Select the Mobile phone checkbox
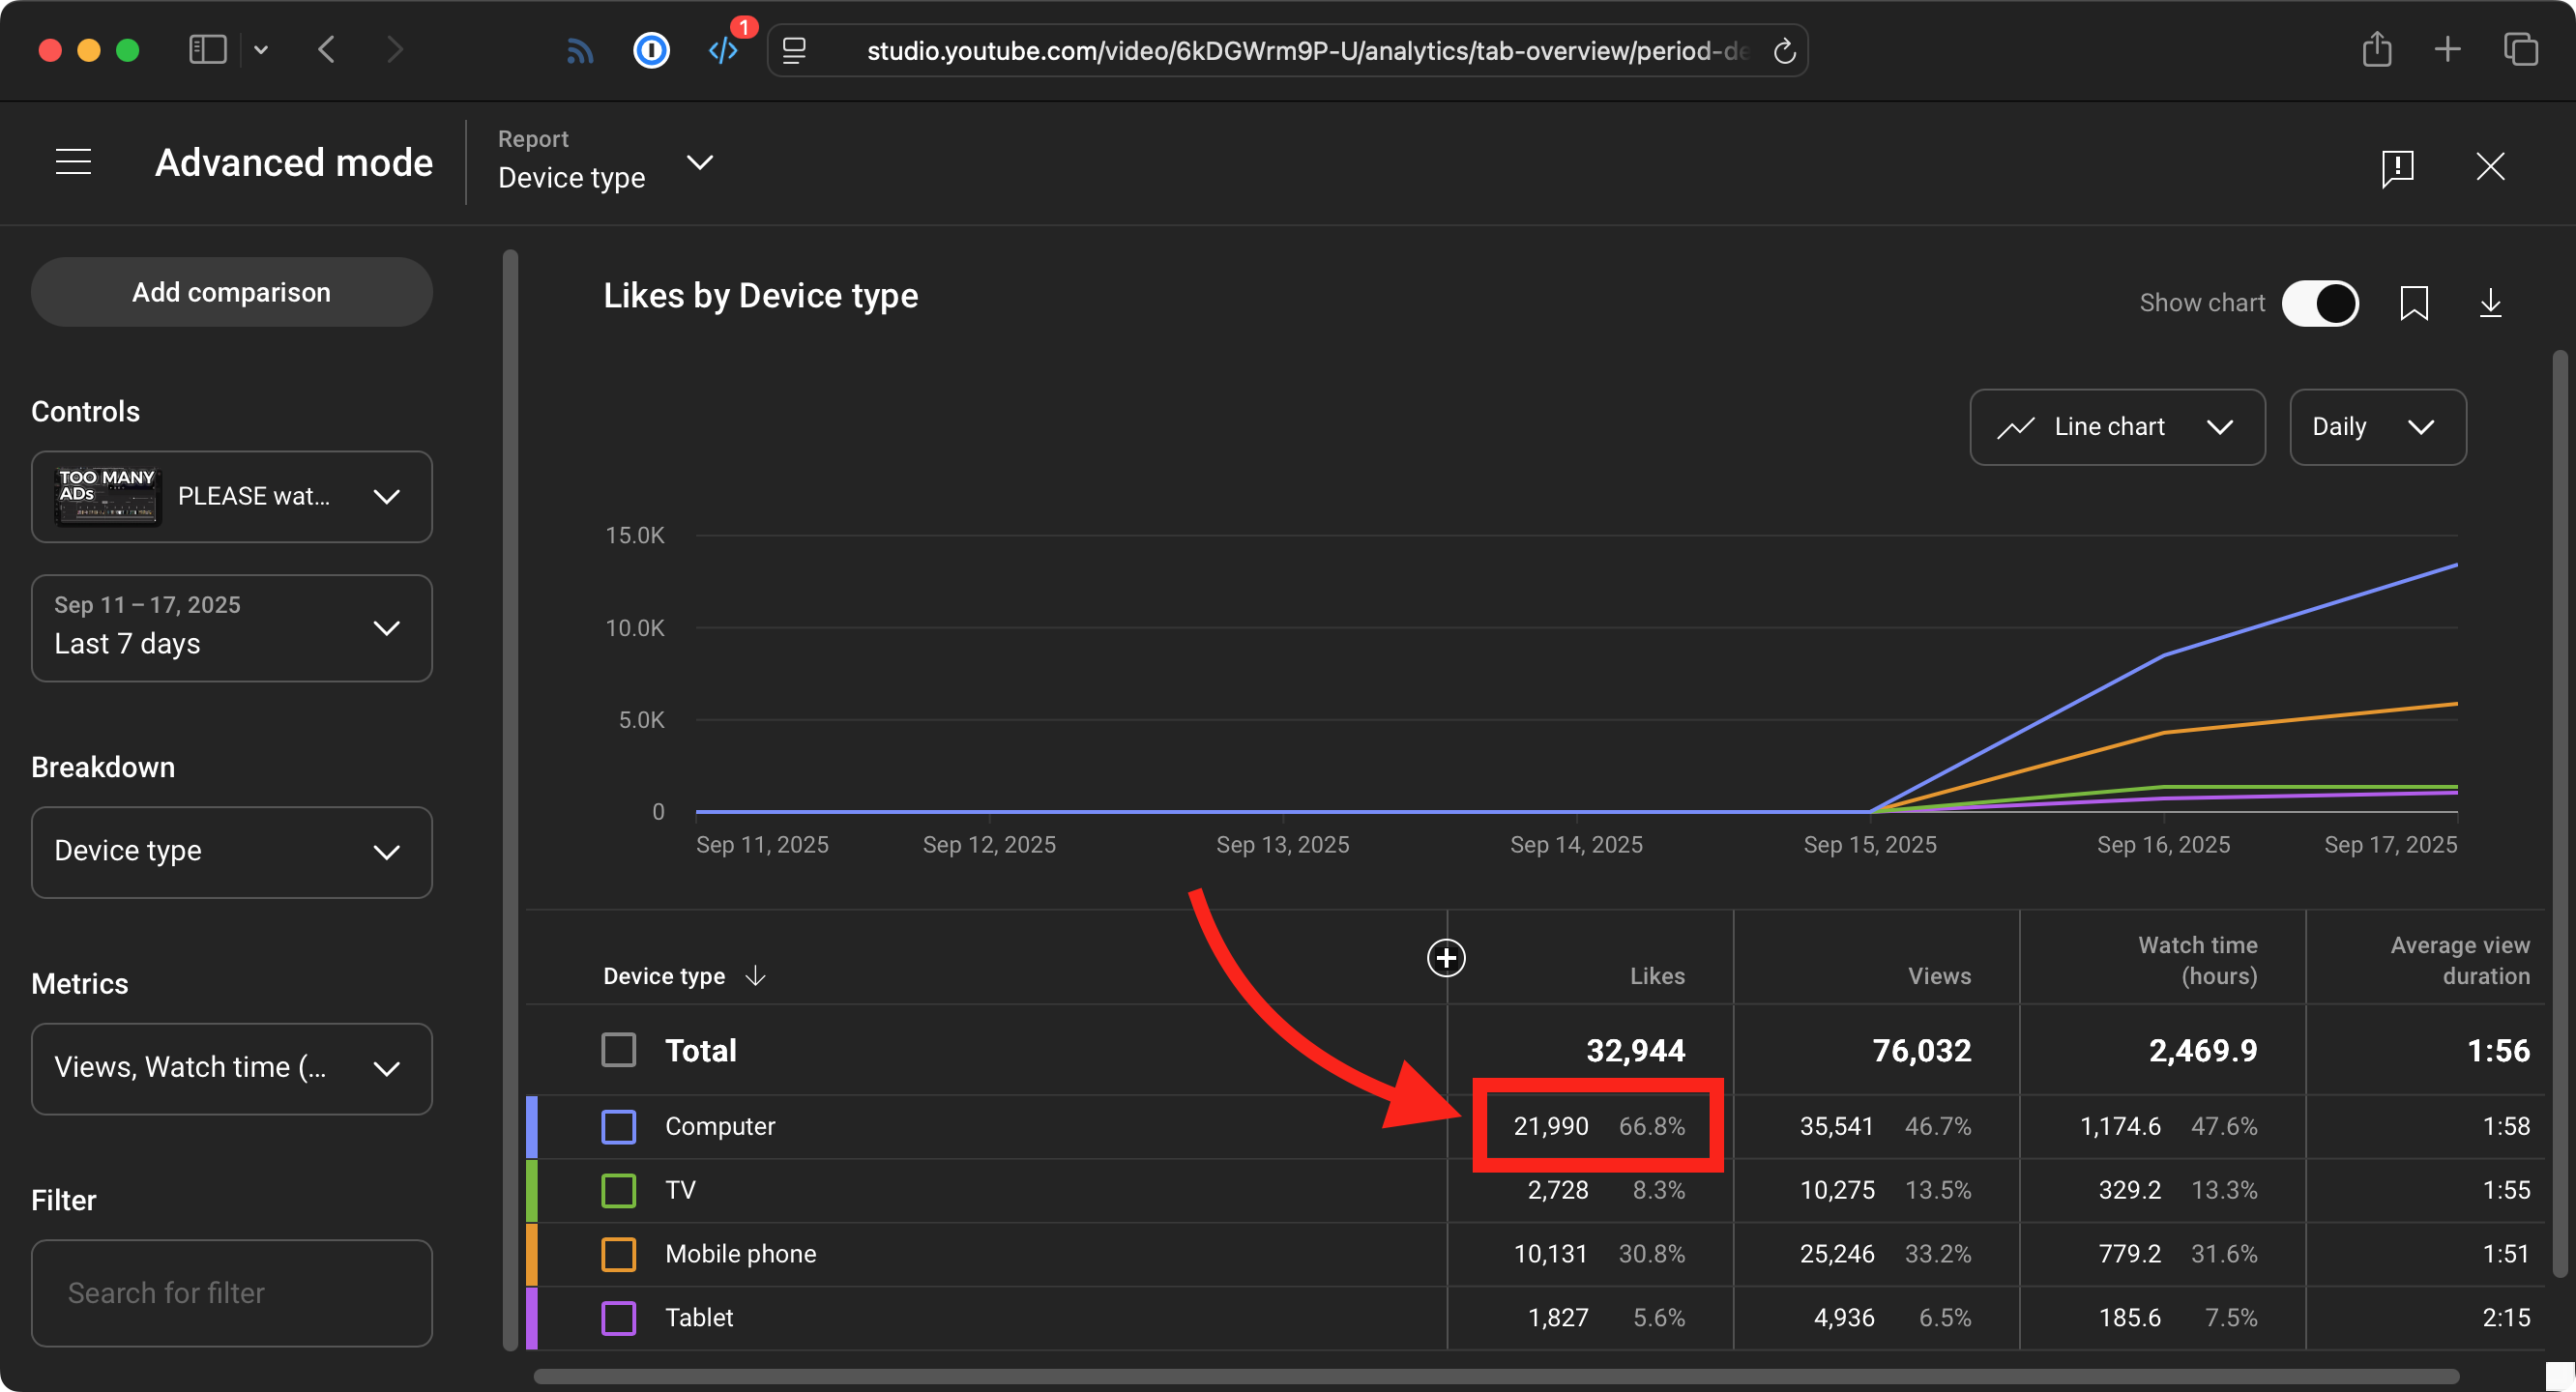Viewport: 2576px width, 1392px height. click(618, 1254)
